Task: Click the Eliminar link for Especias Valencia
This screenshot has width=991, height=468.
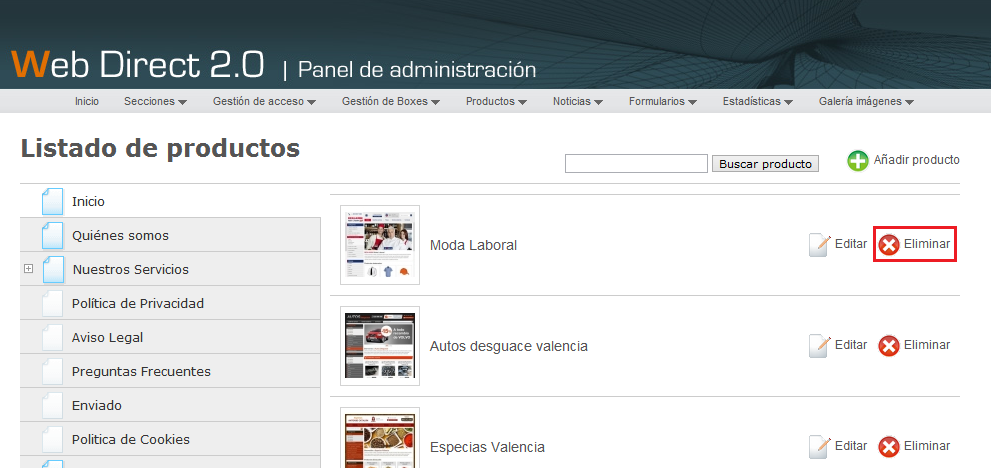Action: click(x=927, y=446)
